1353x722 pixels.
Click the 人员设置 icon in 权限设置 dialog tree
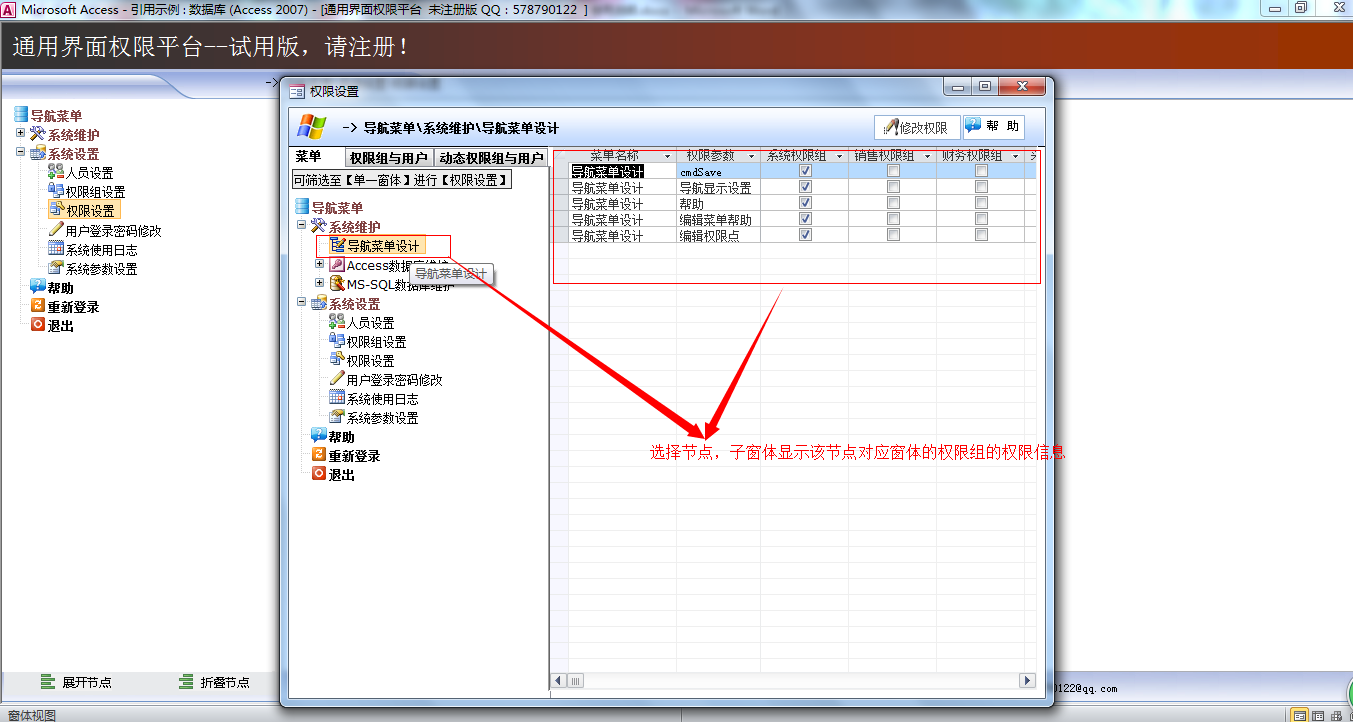(337, 322)
